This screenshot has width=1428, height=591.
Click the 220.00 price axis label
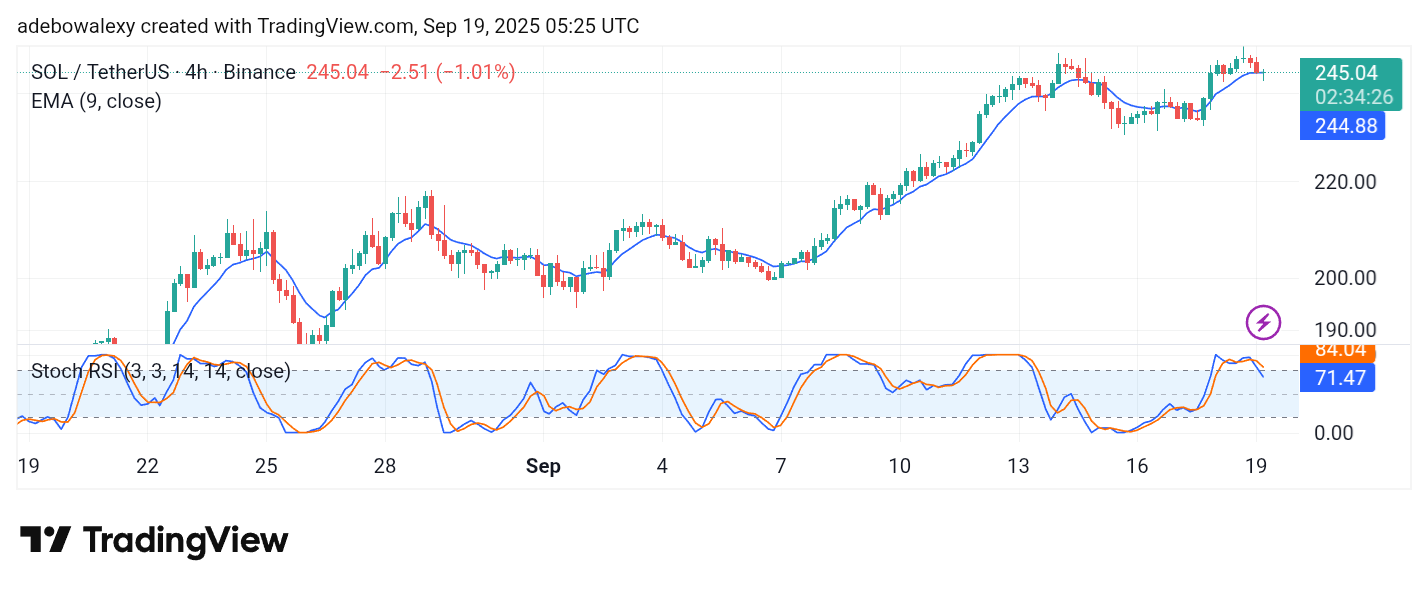tap(1345, 182)
